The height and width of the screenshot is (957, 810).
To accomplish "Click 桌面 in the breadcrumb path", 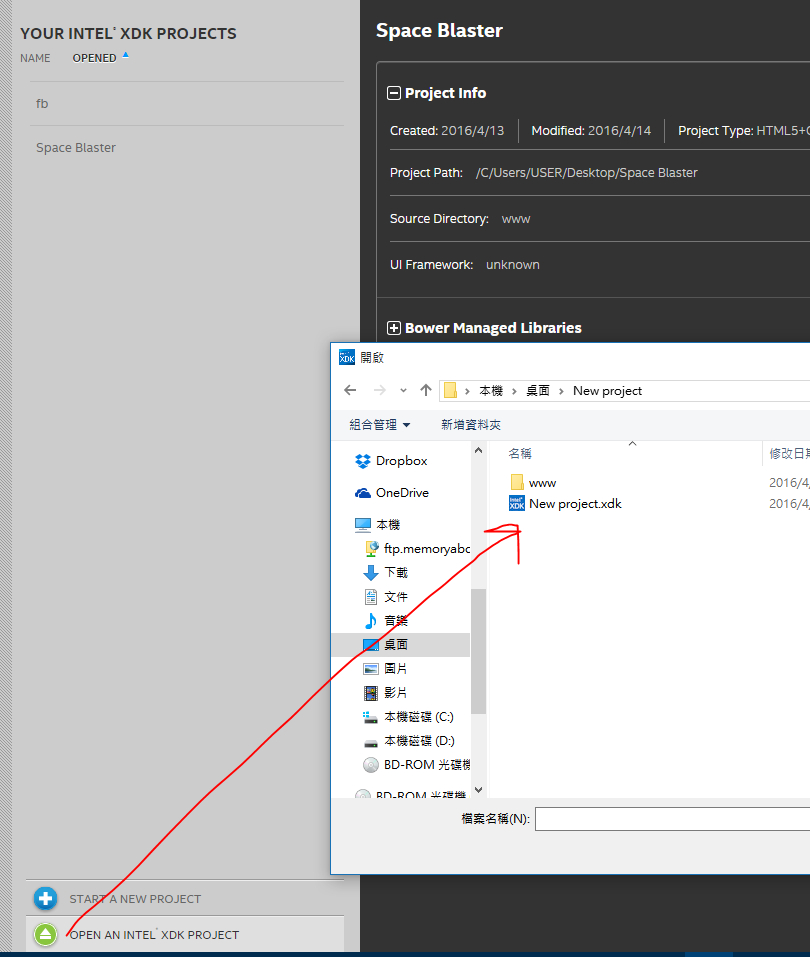I will coord(538,391).
